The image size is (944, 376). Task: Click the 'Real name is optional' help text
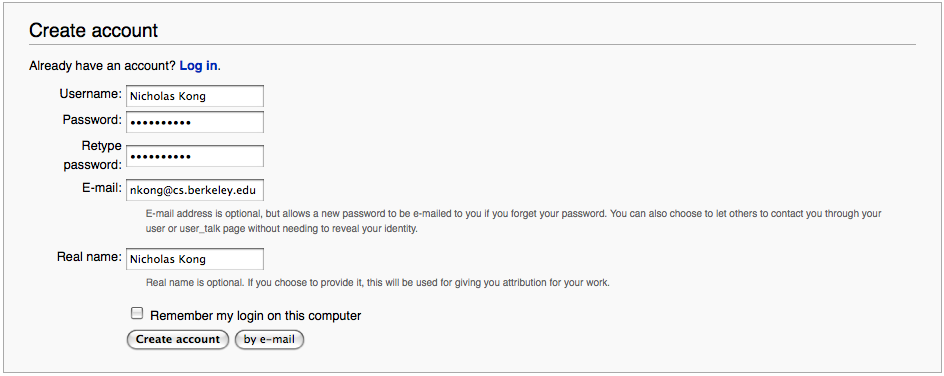pos(377,282)
